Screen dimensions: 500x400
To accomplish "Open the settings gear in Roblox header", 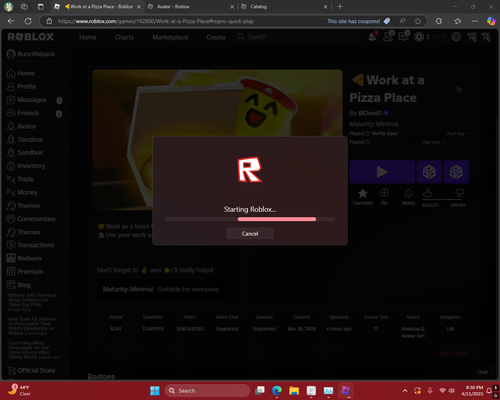I will pos(456,37).
